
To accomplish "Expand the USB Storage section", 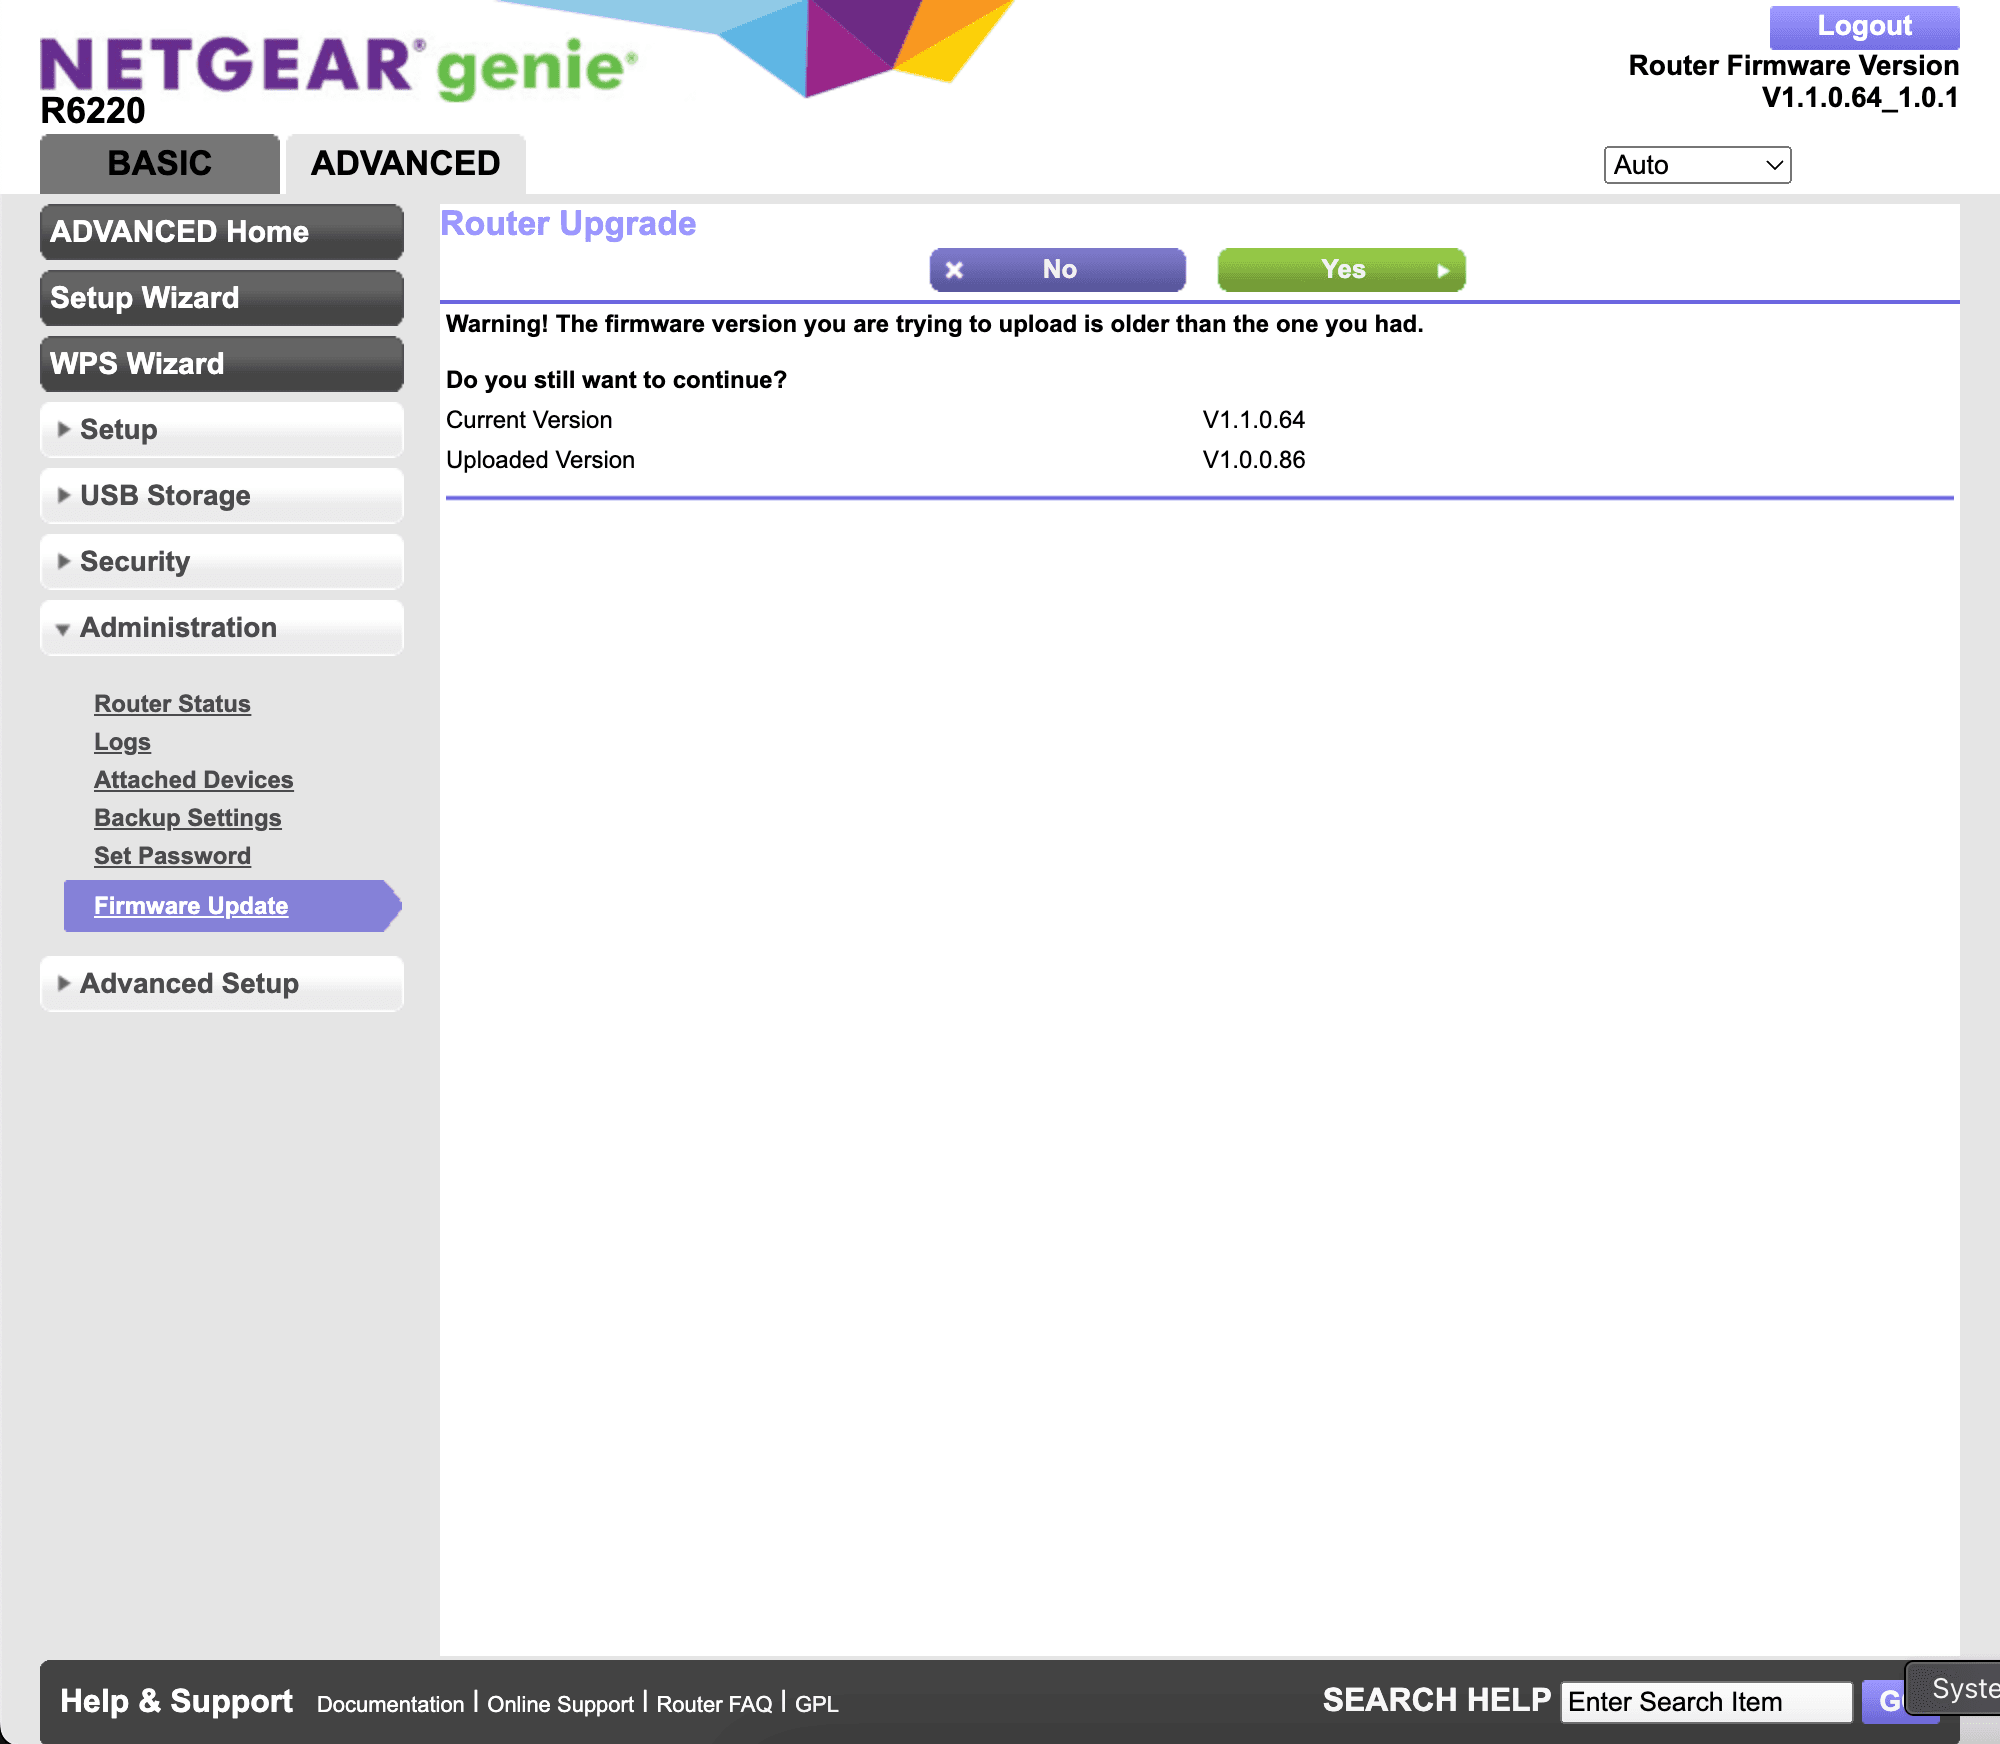I will coord(222,496).
